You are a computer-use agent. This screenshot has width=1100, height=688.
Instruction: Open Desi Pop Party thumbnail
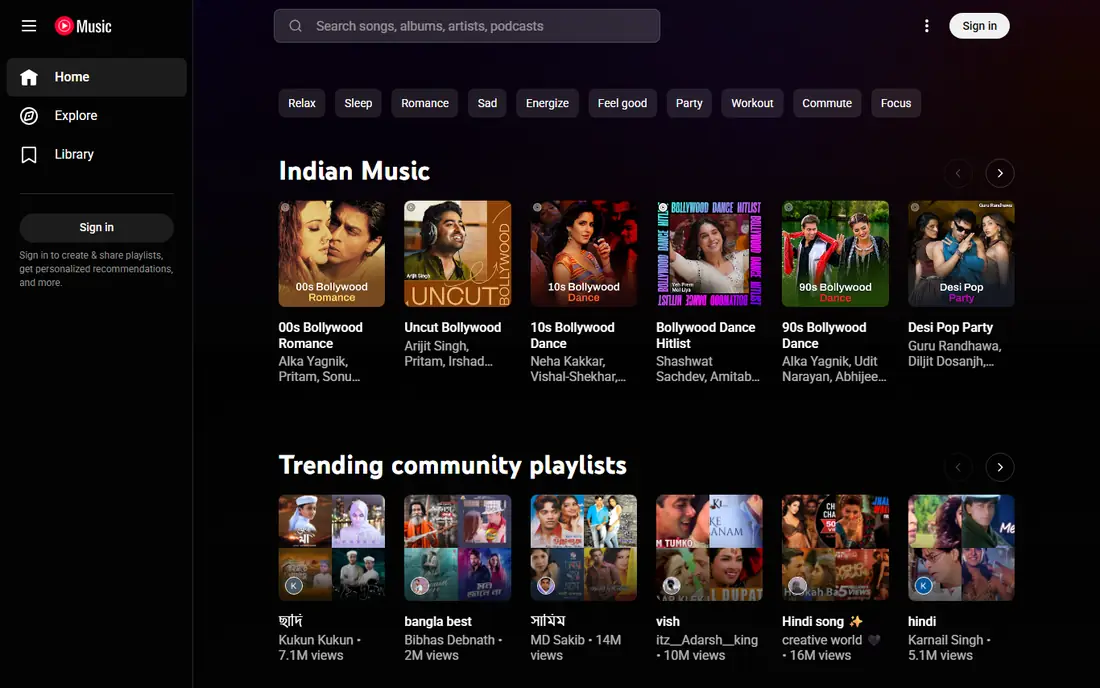tap(961, 254)
